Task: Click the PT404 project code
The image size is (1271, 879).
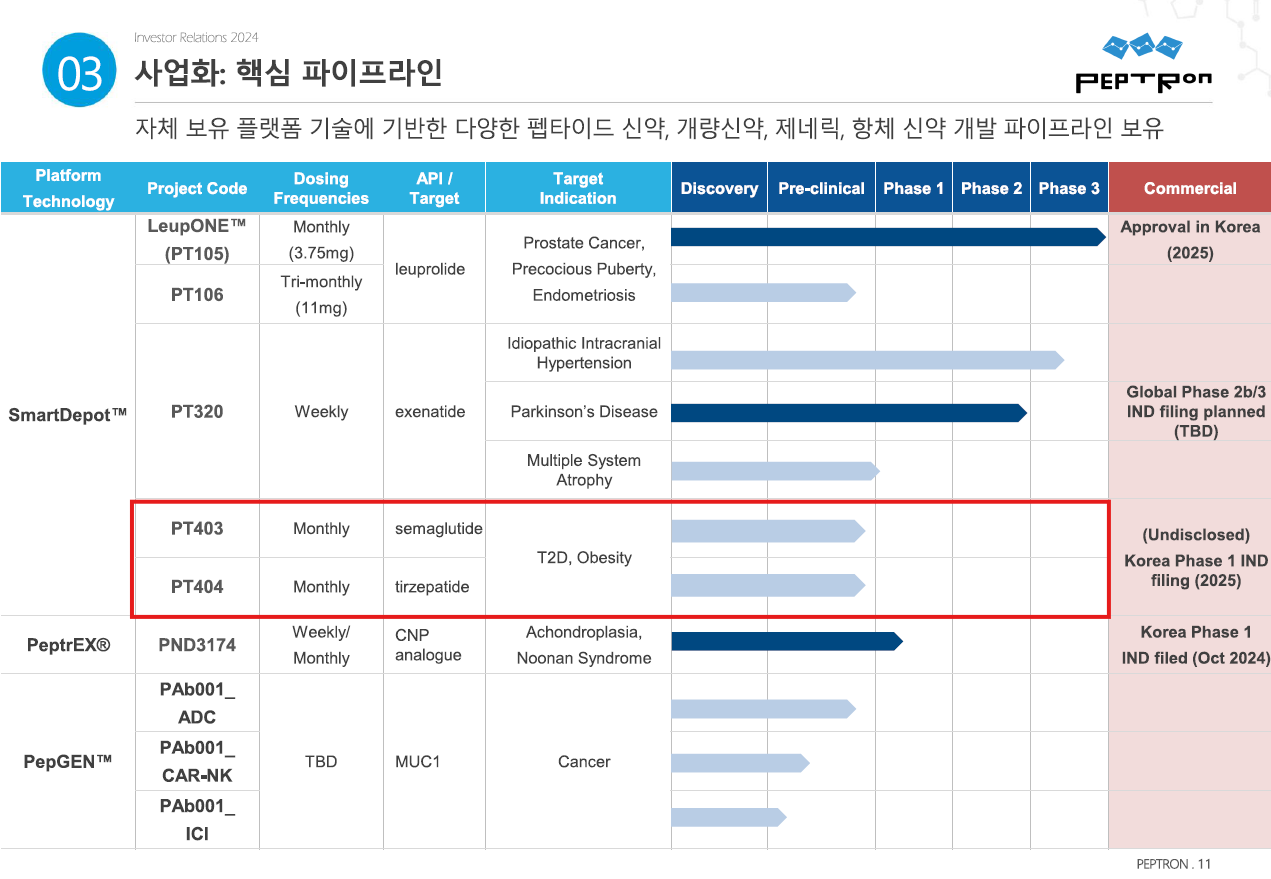Action: click(197, 586)
